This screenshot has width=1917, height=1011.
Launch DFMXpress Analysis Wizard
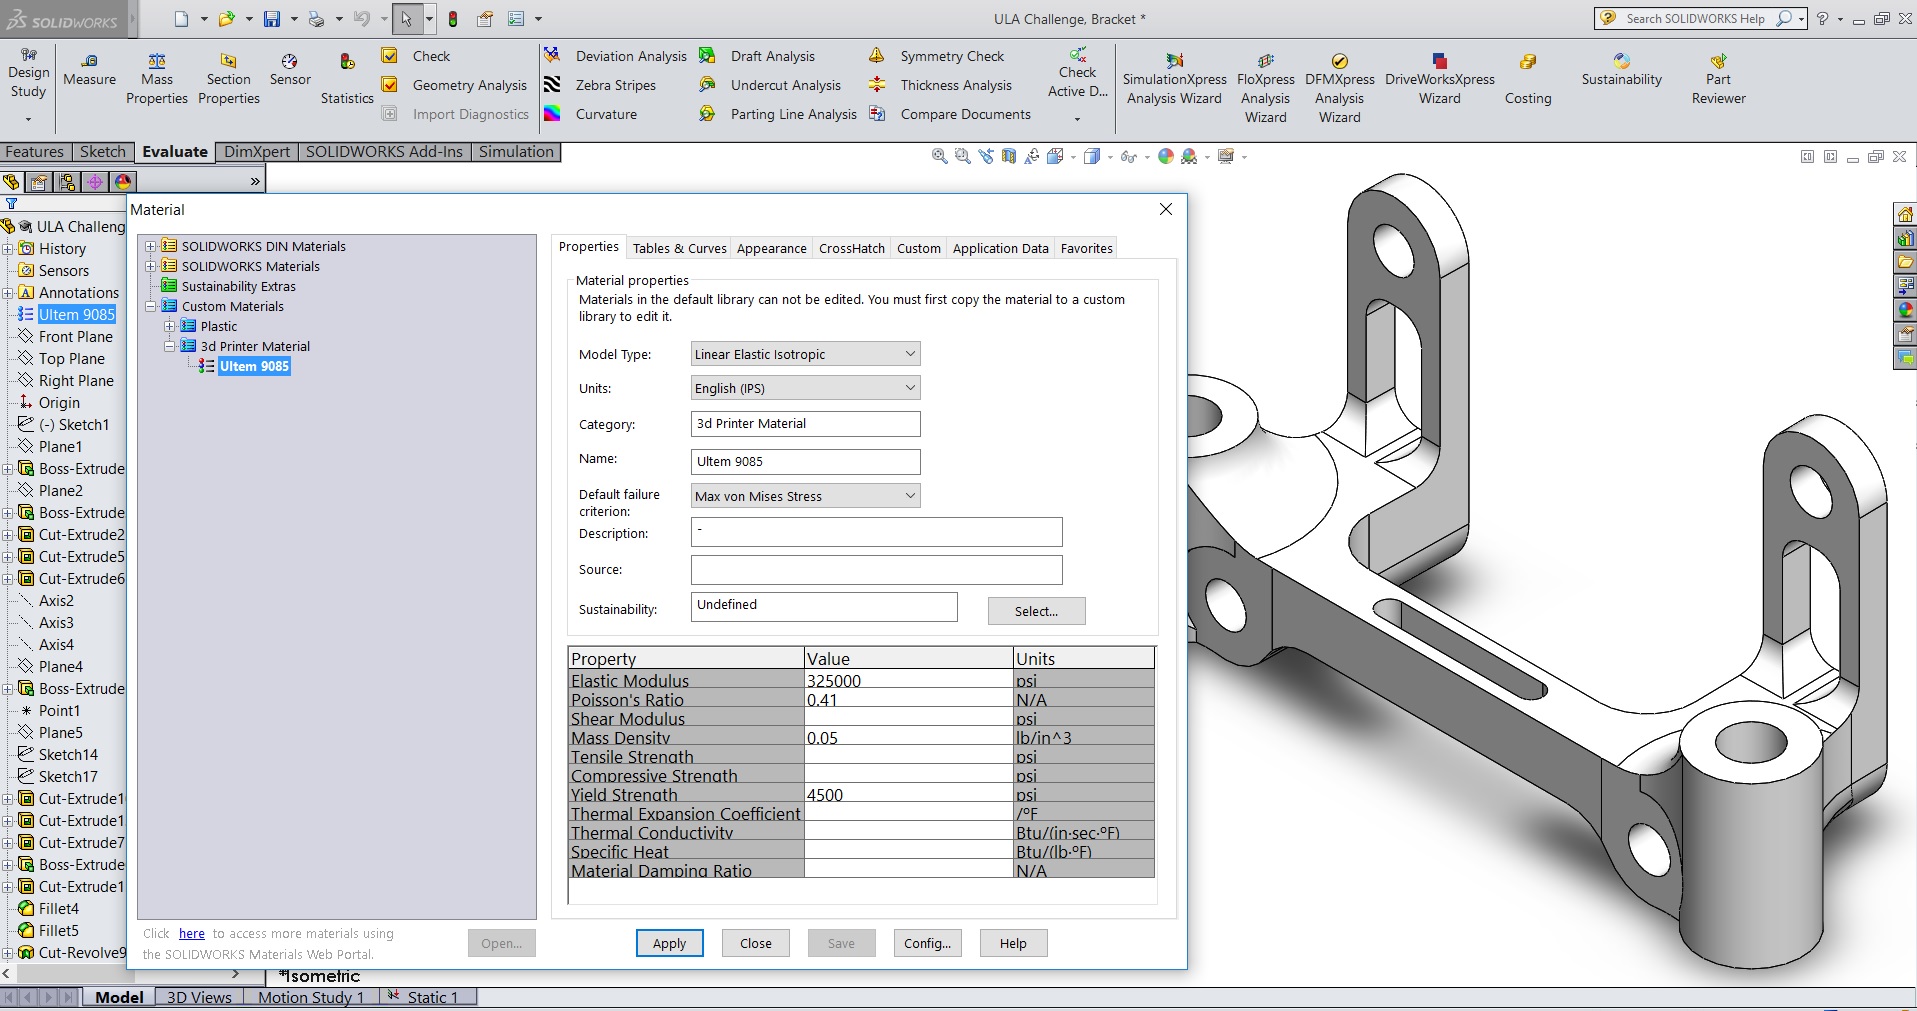[x=1339, y=88]
